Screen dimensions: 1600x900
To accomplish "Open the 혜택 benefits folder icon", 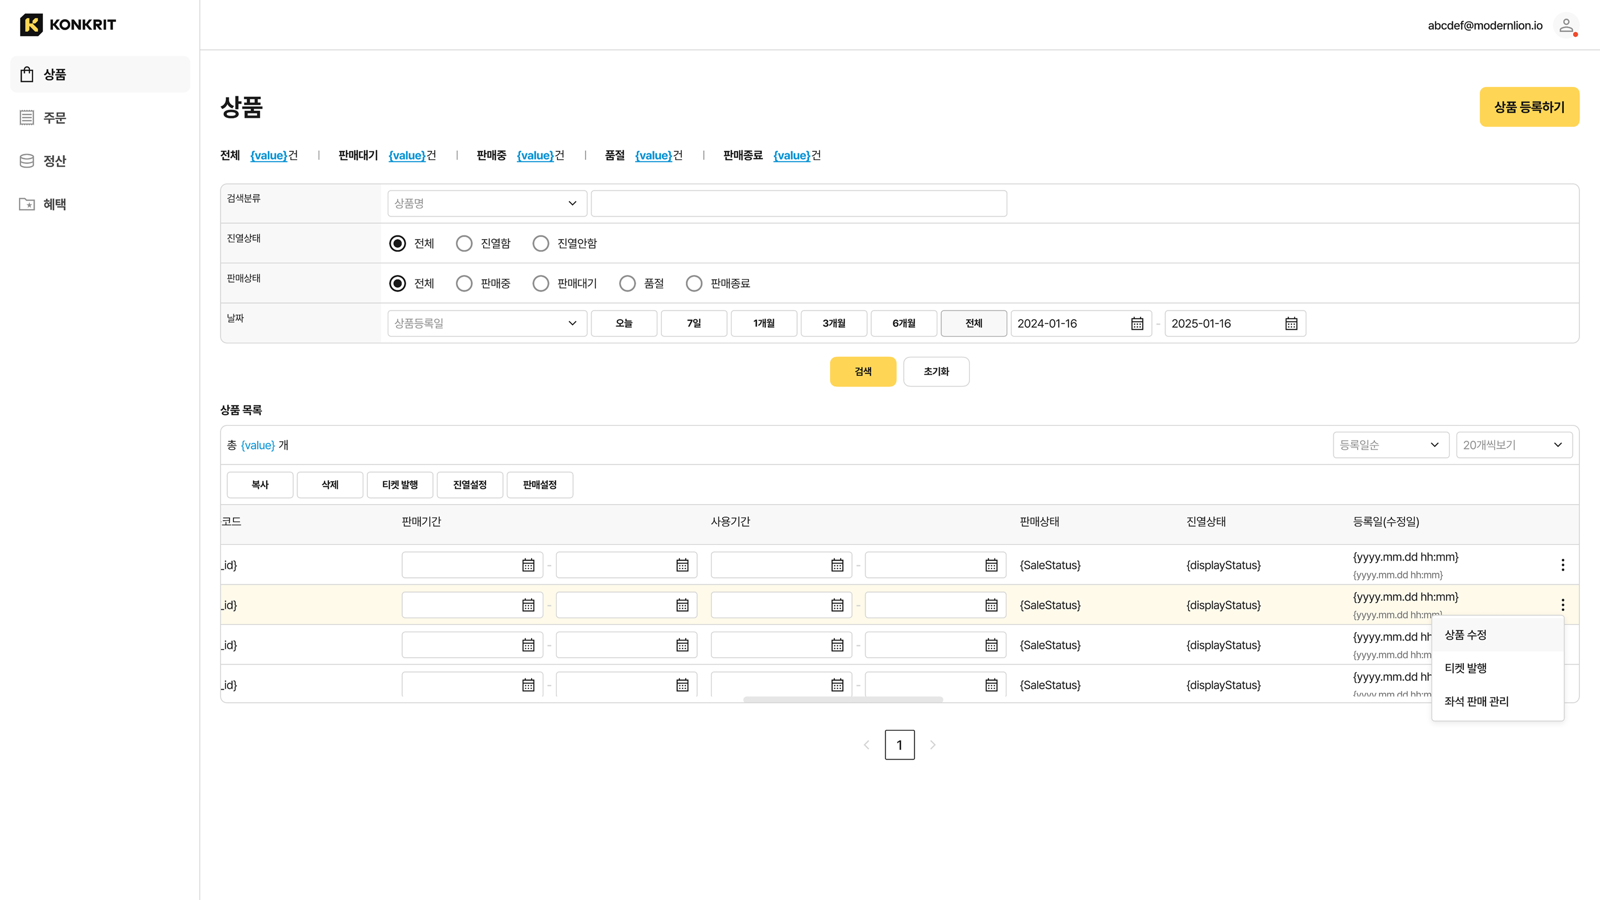I will [x=27, y=204].
